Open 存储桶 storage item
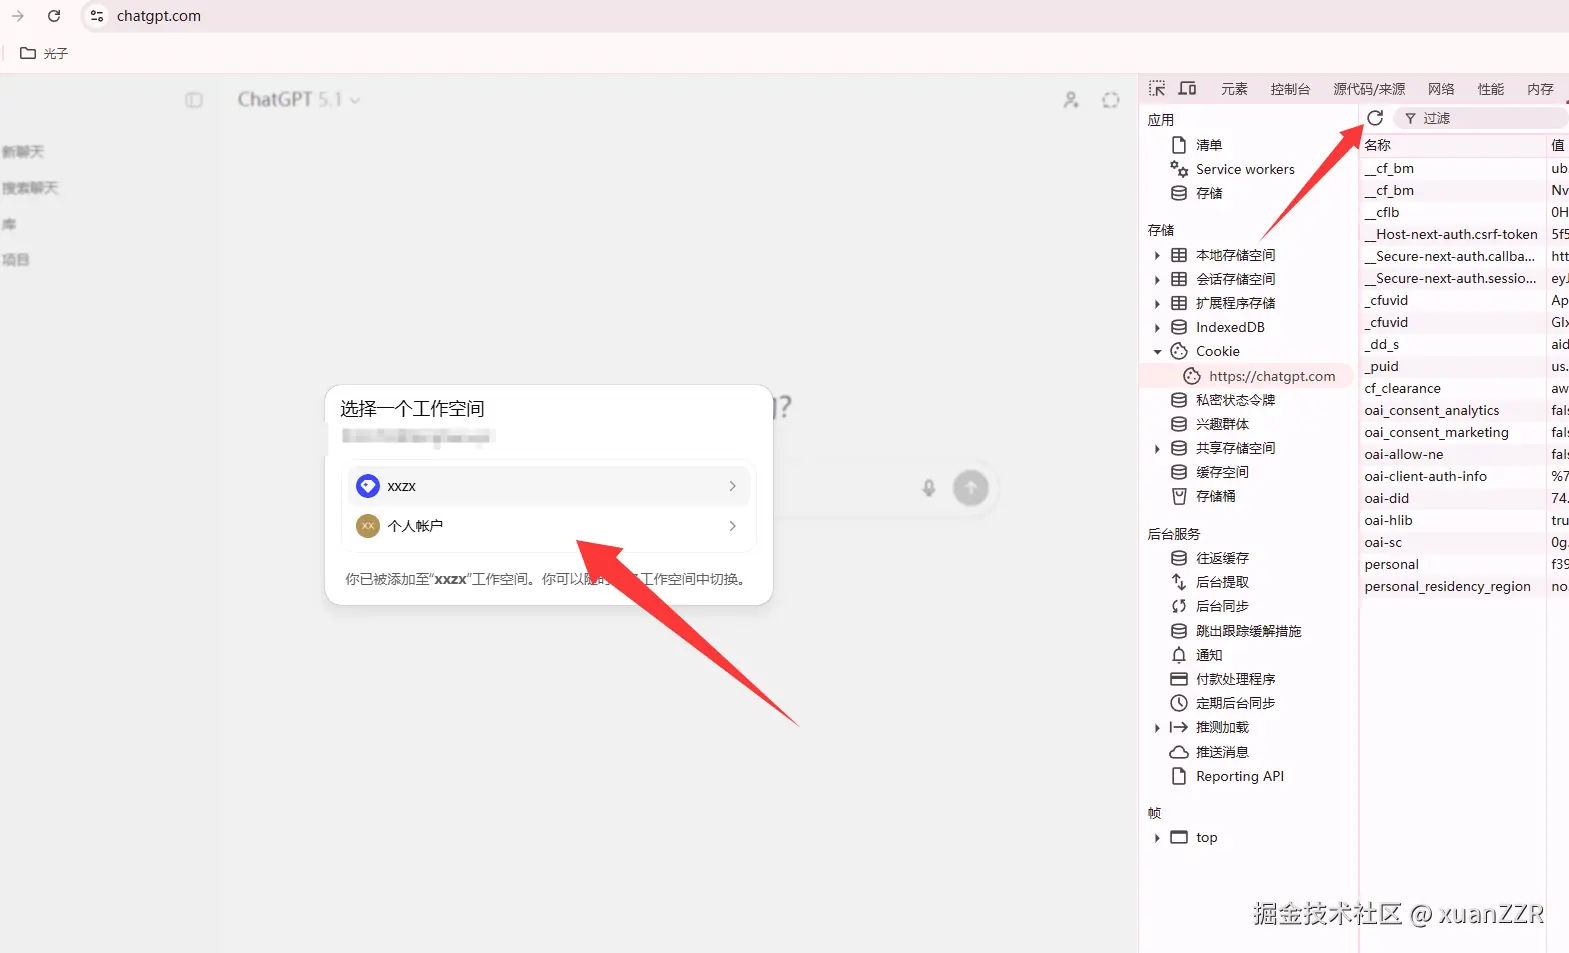 [x=1215, y=496]
